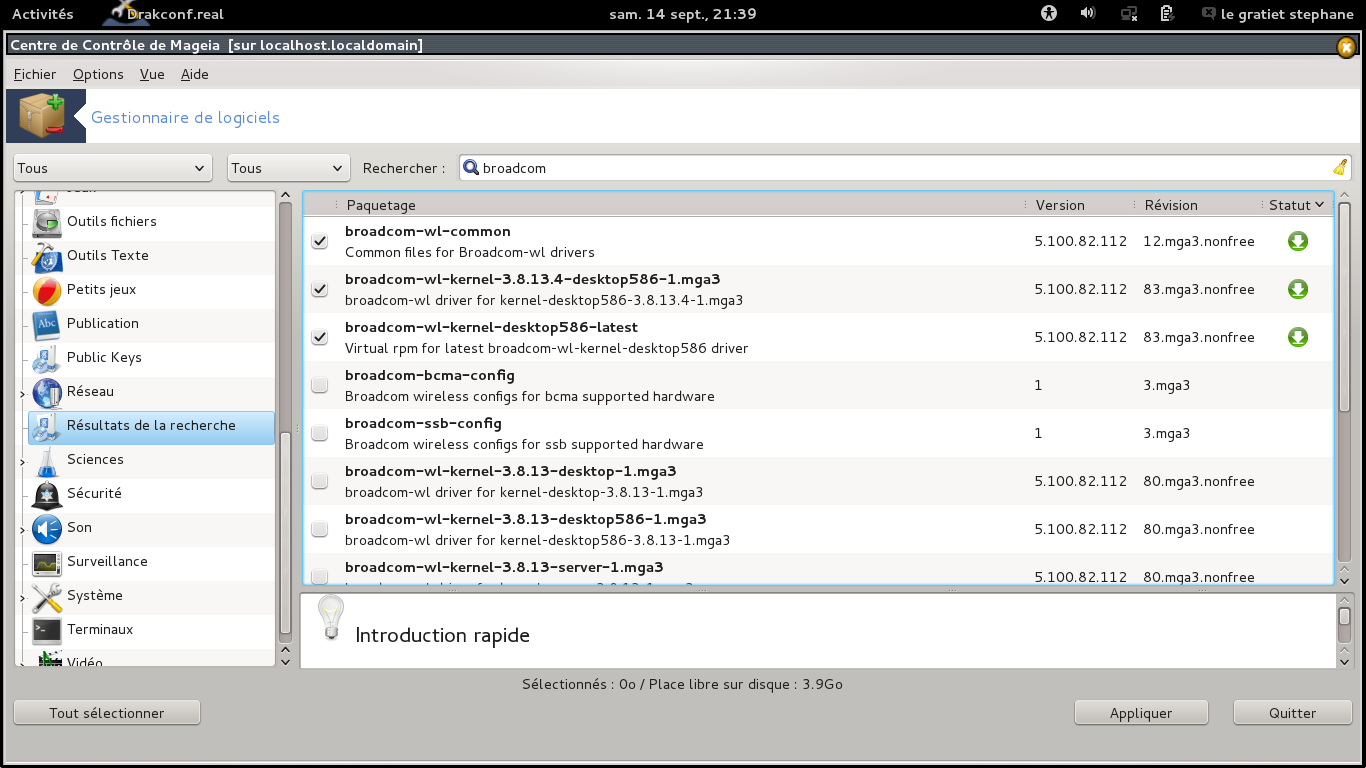
Task: Check broadcom-wl-kernel-3.8.13-server-1.mga3 package
Action: click(x=319, y=576)
